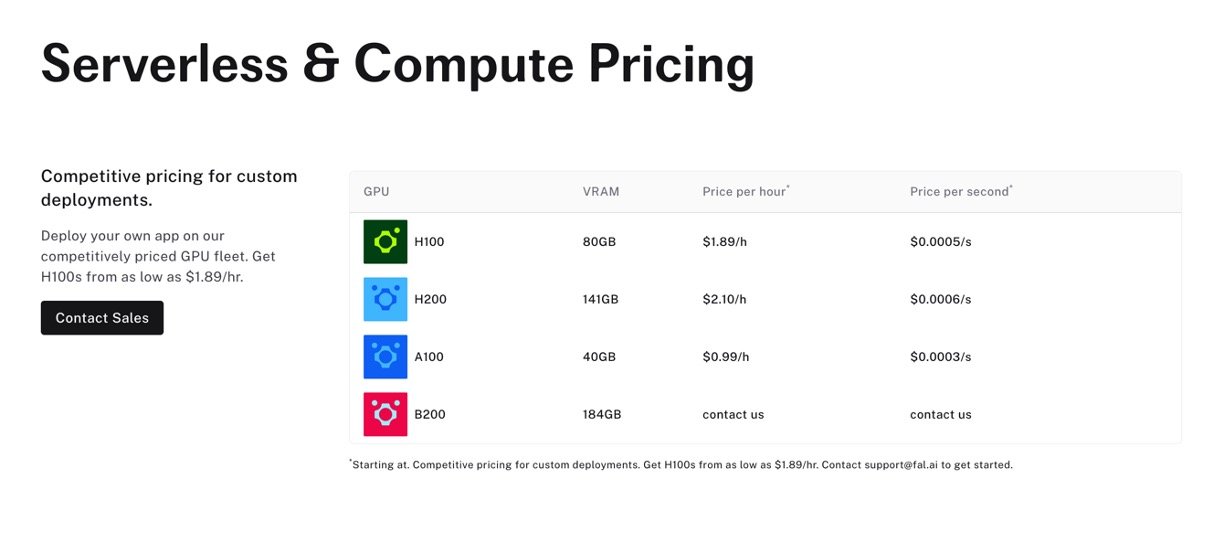The image size is (1224, 544).
Task: Select the A100 GPU name label
Action: click(x=429, y=357)
